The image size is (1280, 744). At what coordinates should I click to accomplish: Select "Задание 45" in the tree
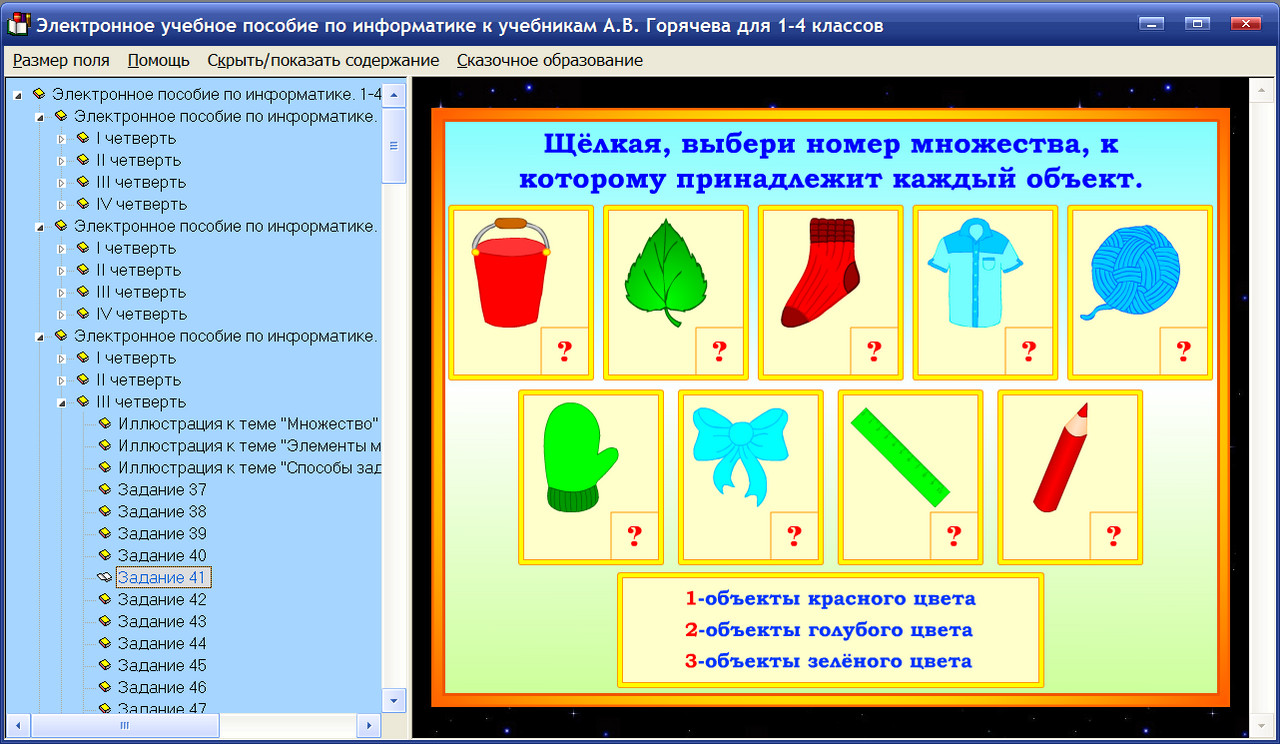[x=163, y=665]
